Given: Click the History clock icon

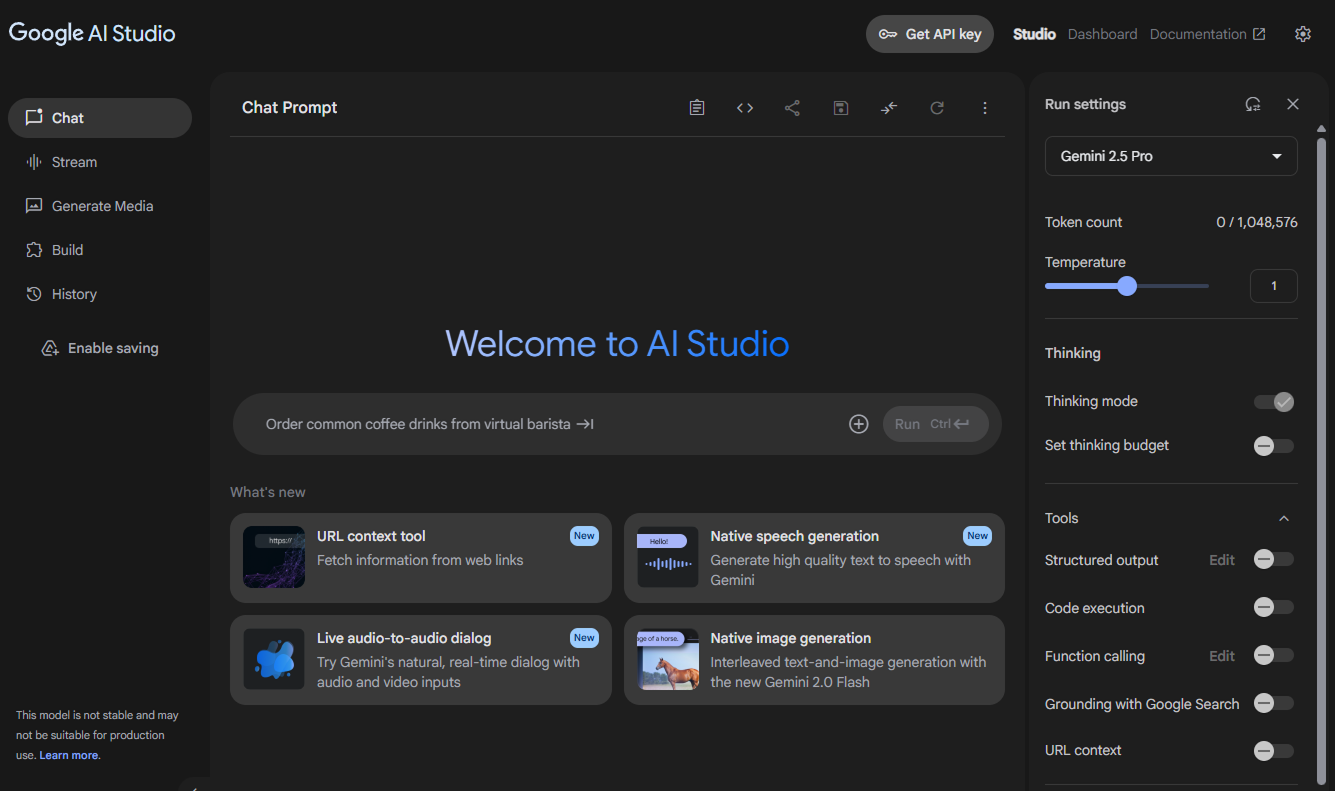Looking at the screenshot, I should (34, 294).
